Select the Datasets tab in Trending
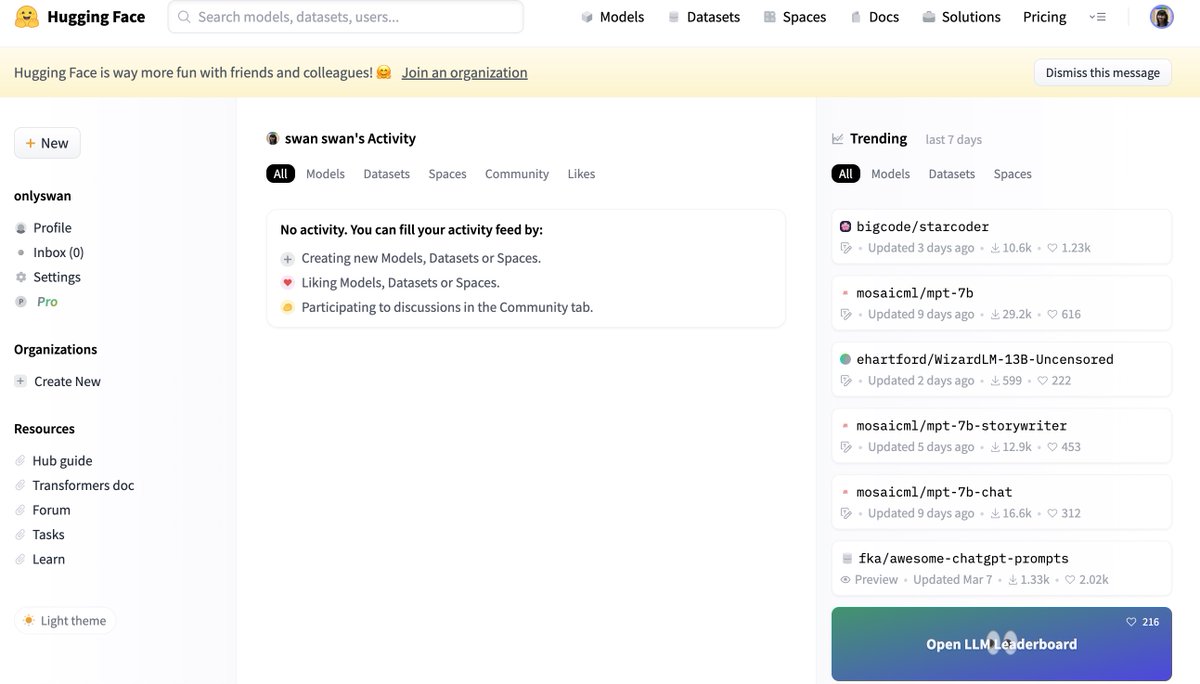The image size is (1200, 684). [952, 174]
